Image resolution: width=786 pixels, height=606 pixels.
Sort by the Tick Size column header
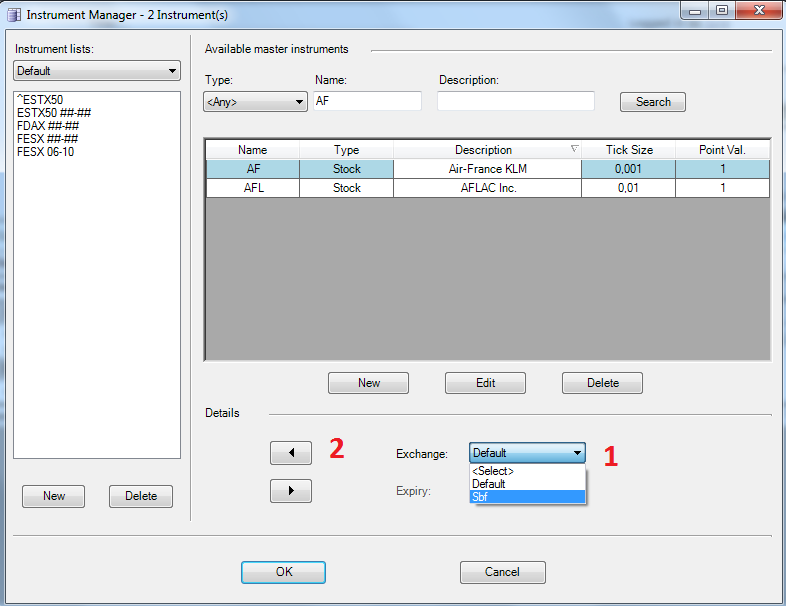click(629, 150)
